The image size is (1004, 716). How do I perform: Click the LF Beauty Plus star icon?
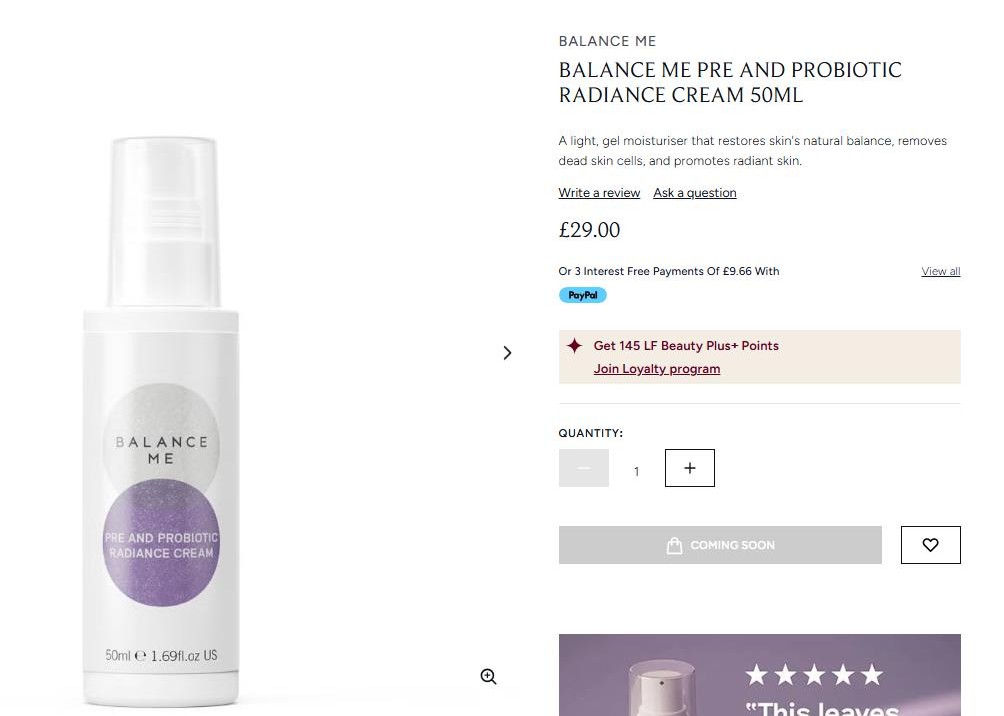[575, 346]
